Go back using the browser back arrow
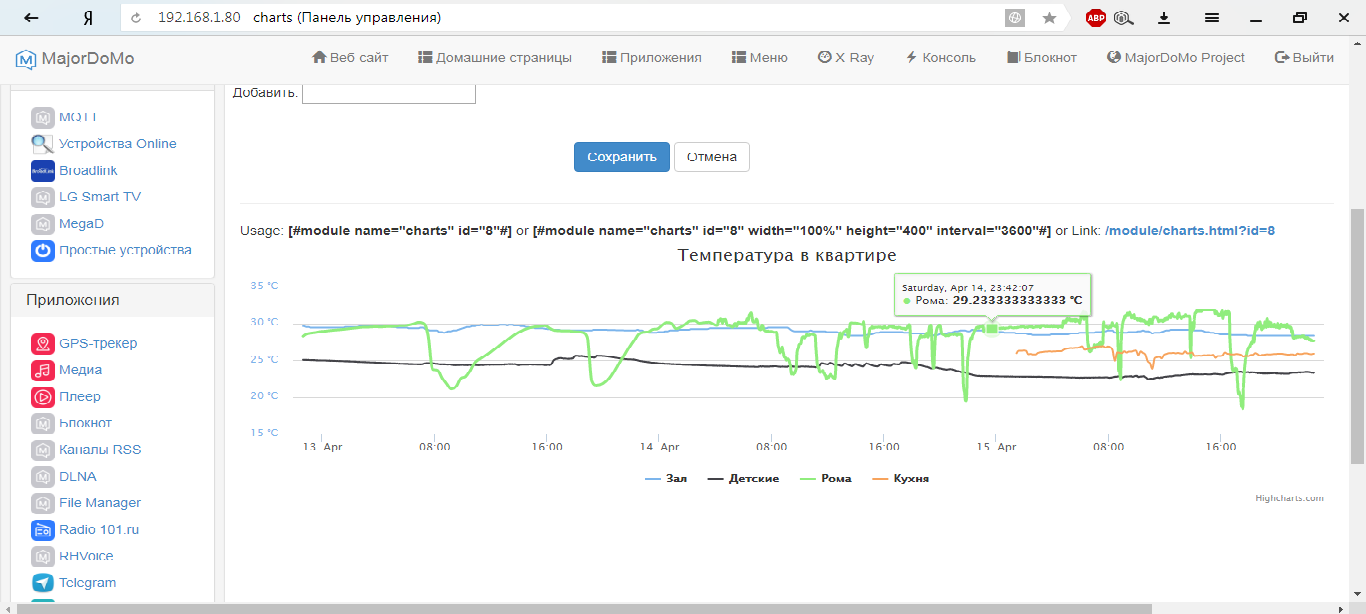Image resolution: width=1366 pixels, height=614 pixels. (32, 18)
